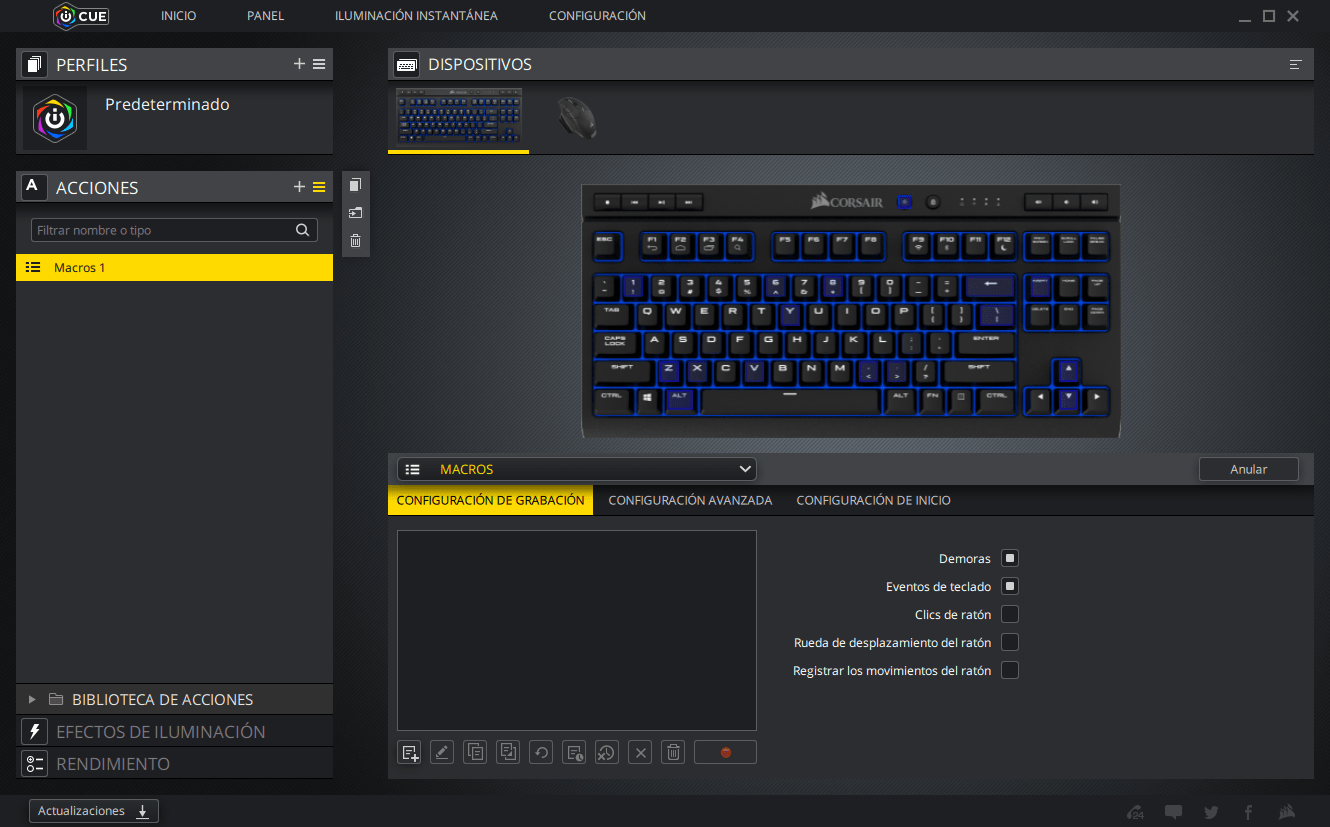Start macro recording with the red button
The width and height of the screenshot is (1330, 827).
point(725,753)
